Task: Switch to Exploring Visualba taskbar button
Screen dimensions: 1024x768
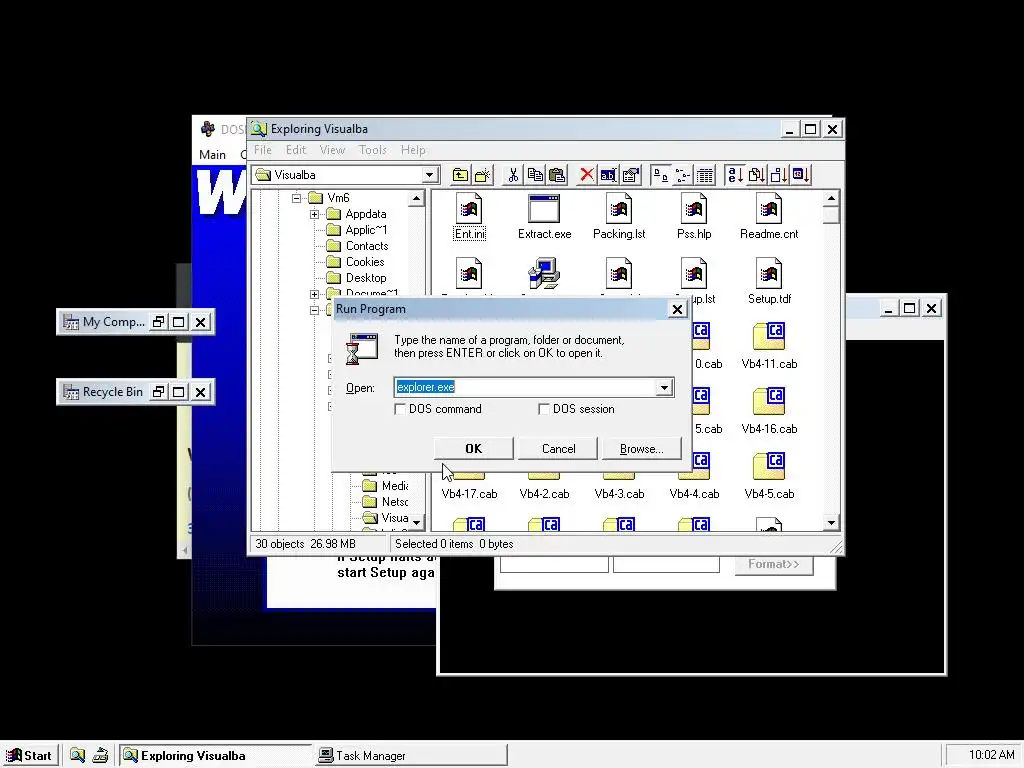Action: (216, 756)
